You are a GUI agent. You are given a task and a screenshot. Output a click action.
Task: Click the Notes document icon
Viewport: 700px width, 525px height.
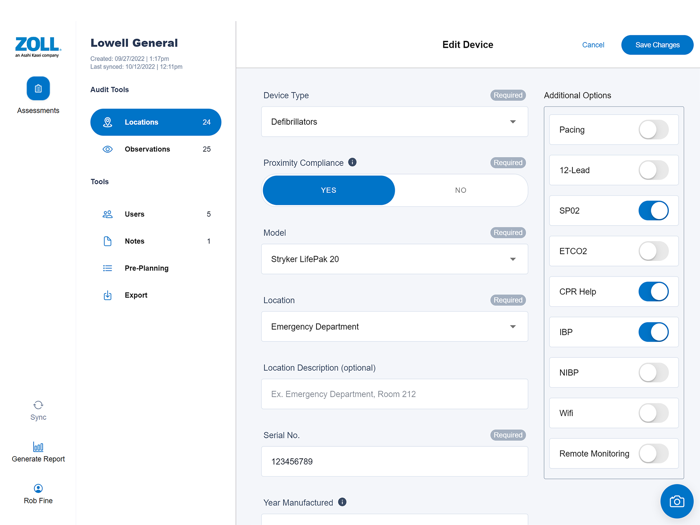coord(108,241)
